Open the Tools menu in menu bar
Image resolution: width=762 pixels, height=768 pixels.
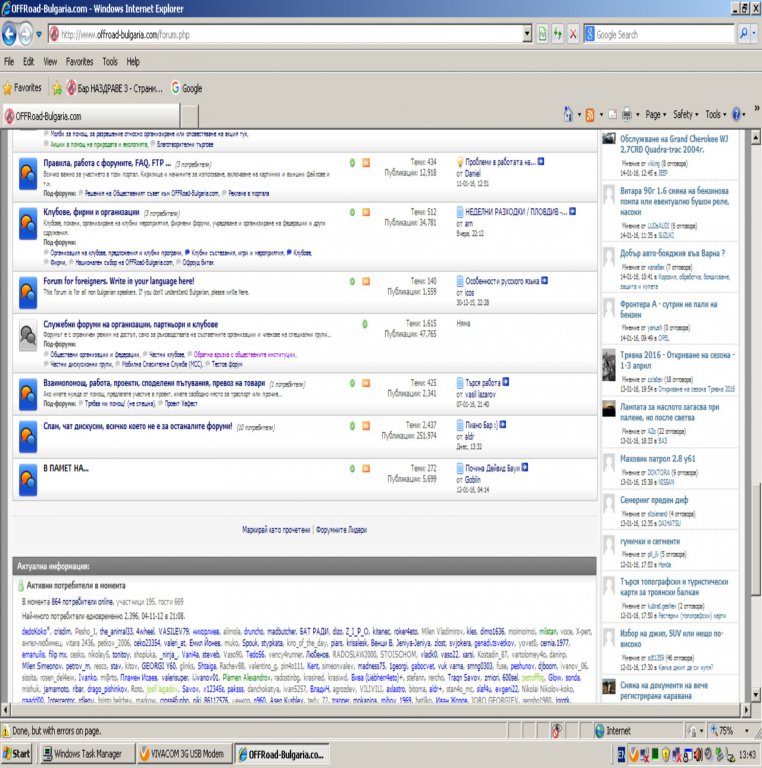pos(109,62)
